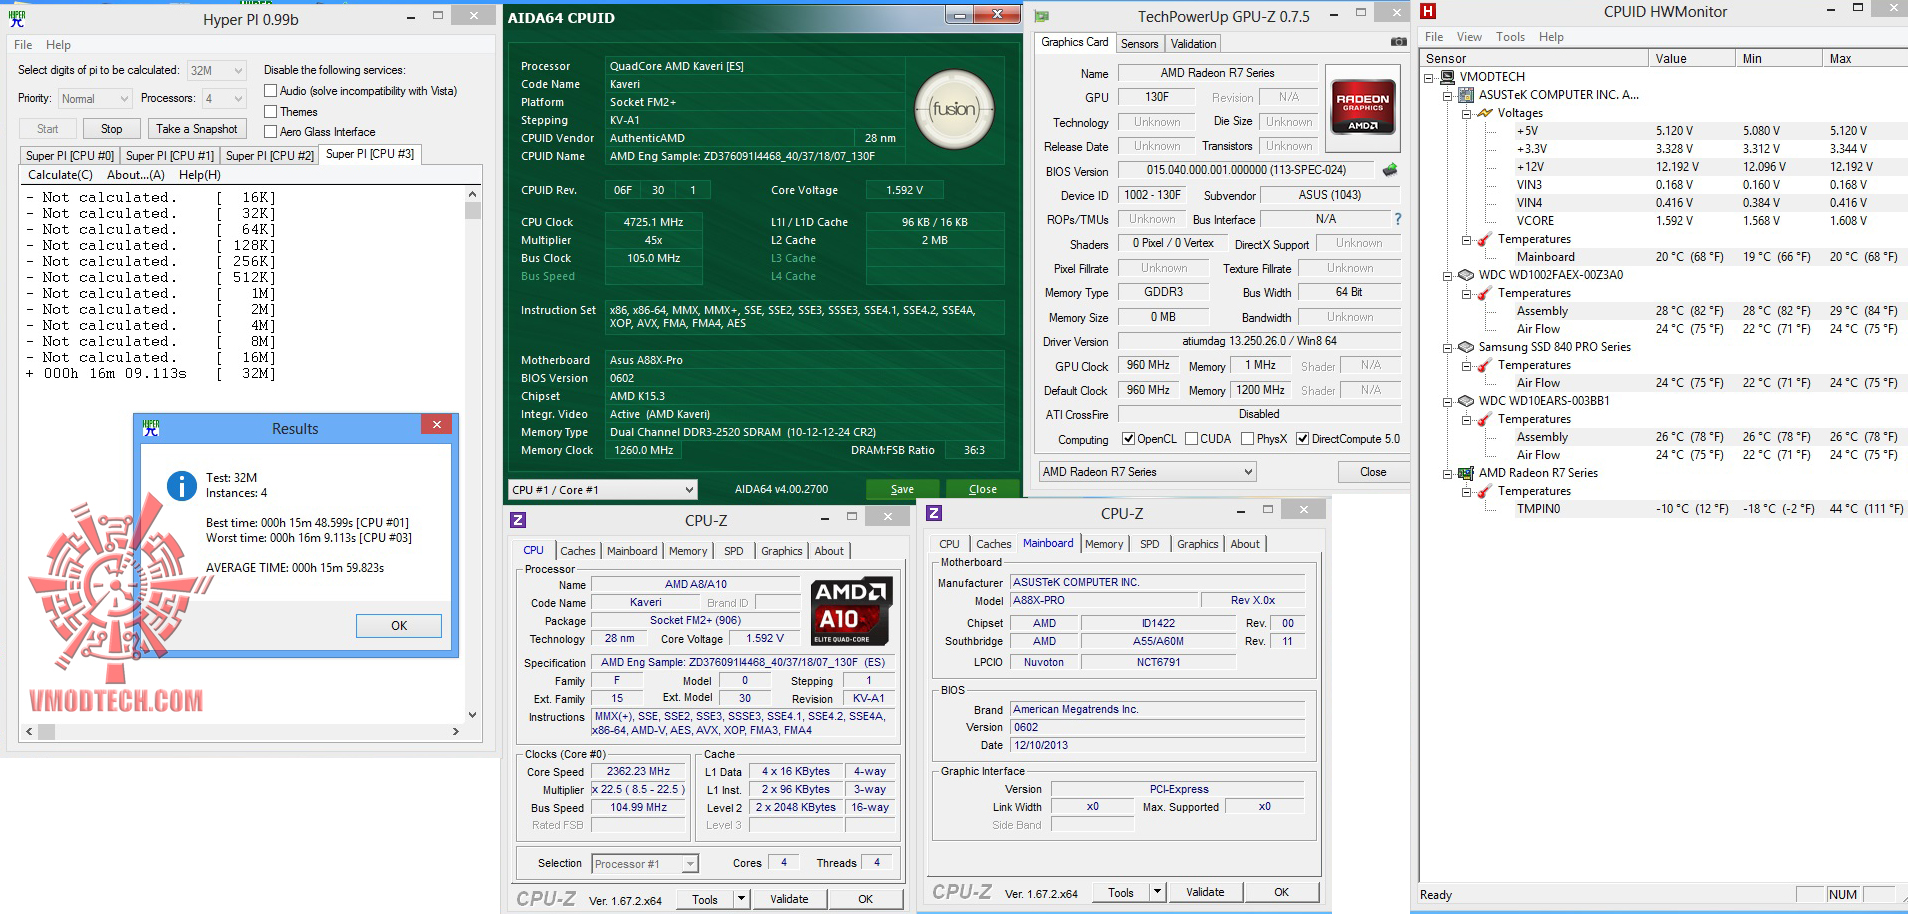Toggle the DirectCompute 5.0 checkbox
The height and width of the screenshot is (914, 1908).
pos(1302,439)
